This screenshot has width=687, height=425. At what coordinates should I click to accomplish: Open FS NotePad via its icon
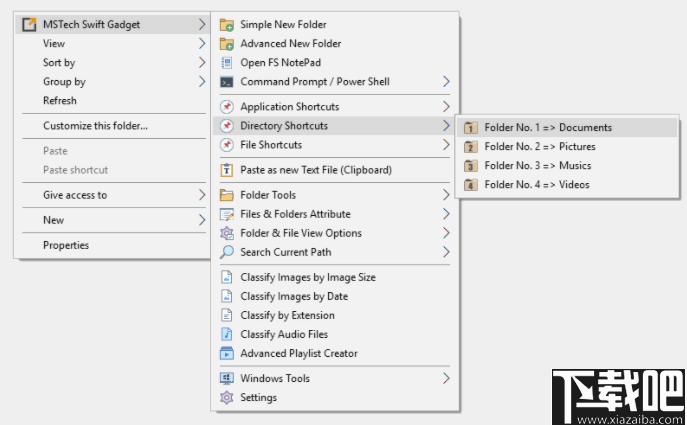point(227,62)
